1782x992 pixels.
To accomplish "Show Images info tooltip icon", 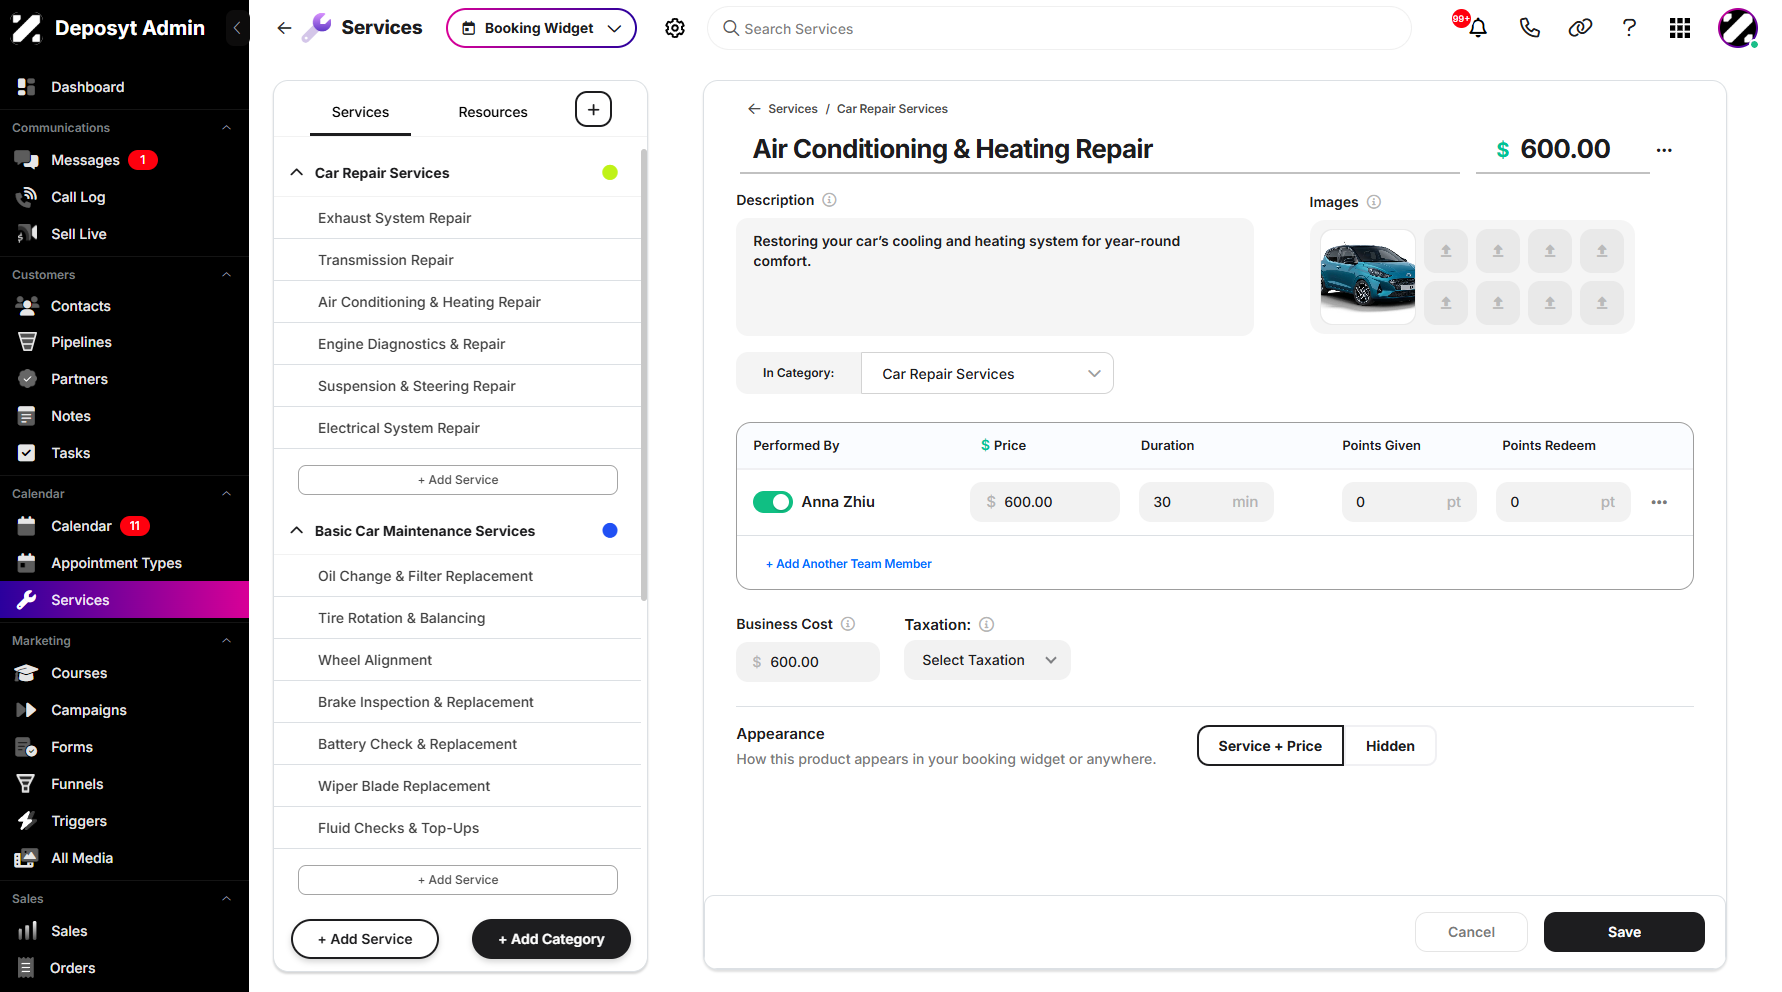I will [x=1374, y=202].
